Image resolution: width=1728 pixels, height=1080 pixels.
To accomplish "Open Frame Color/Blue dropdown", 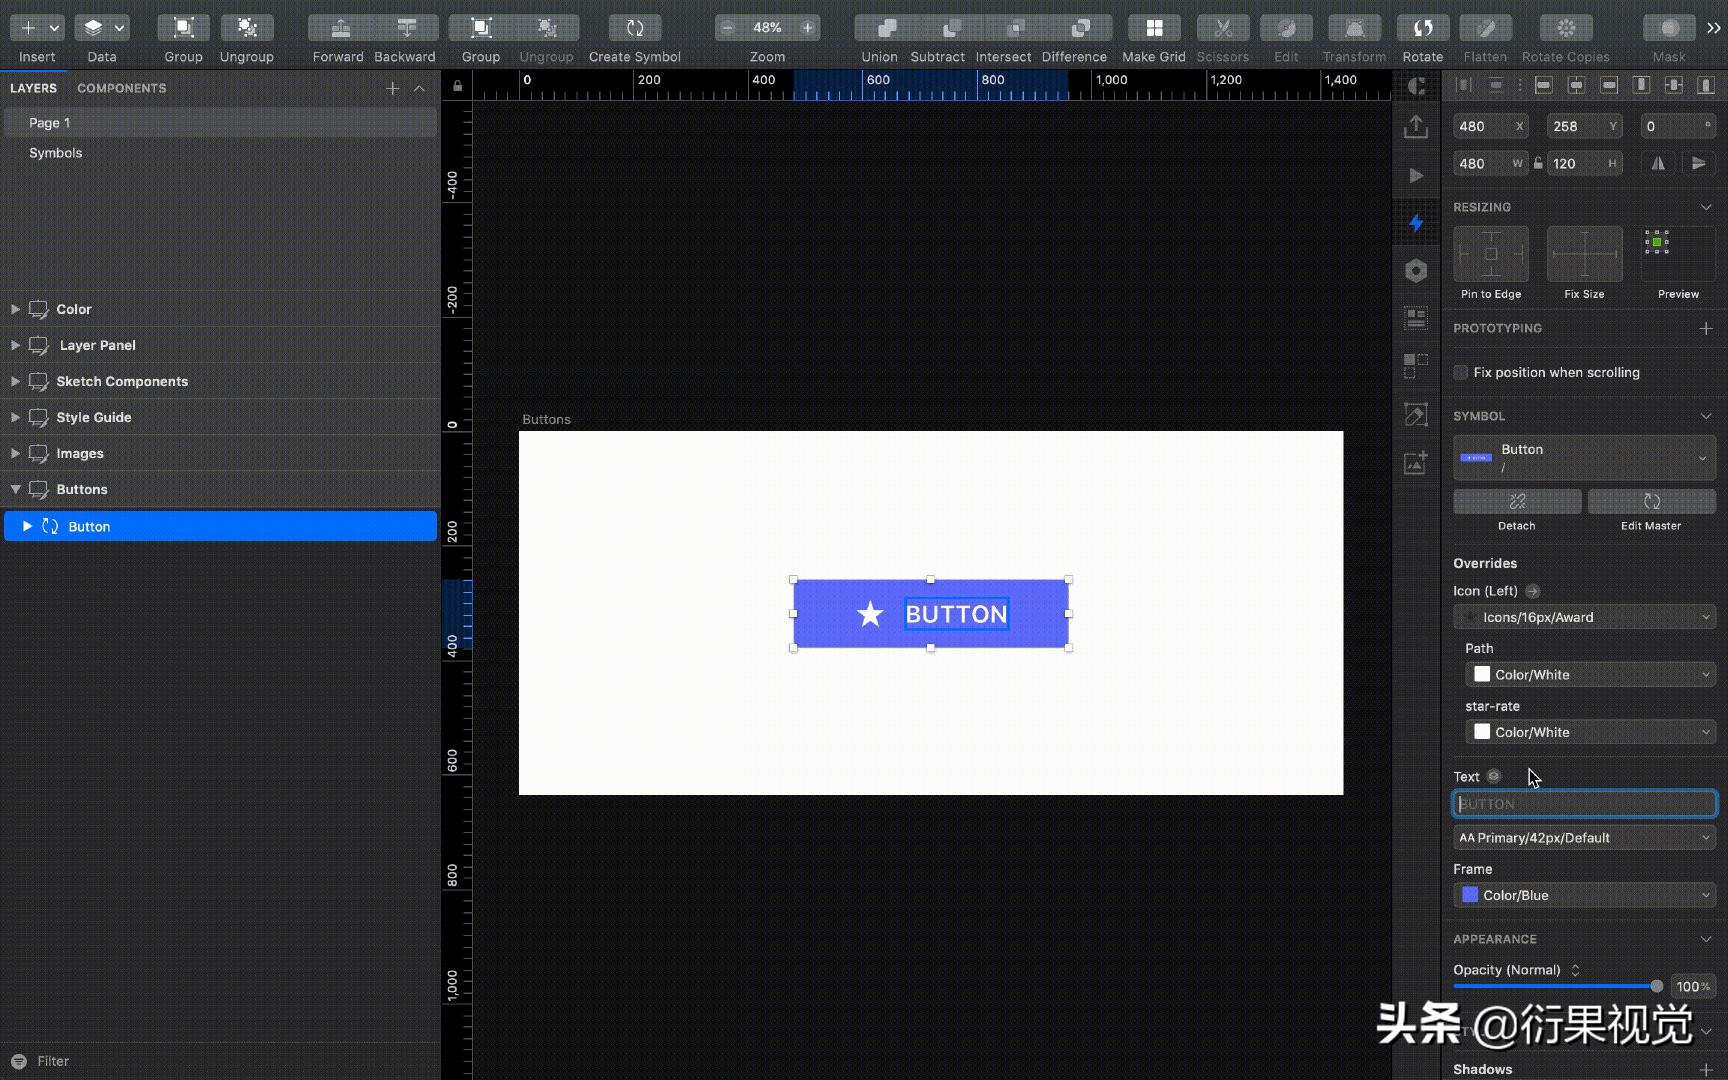I will [1584, 895].
